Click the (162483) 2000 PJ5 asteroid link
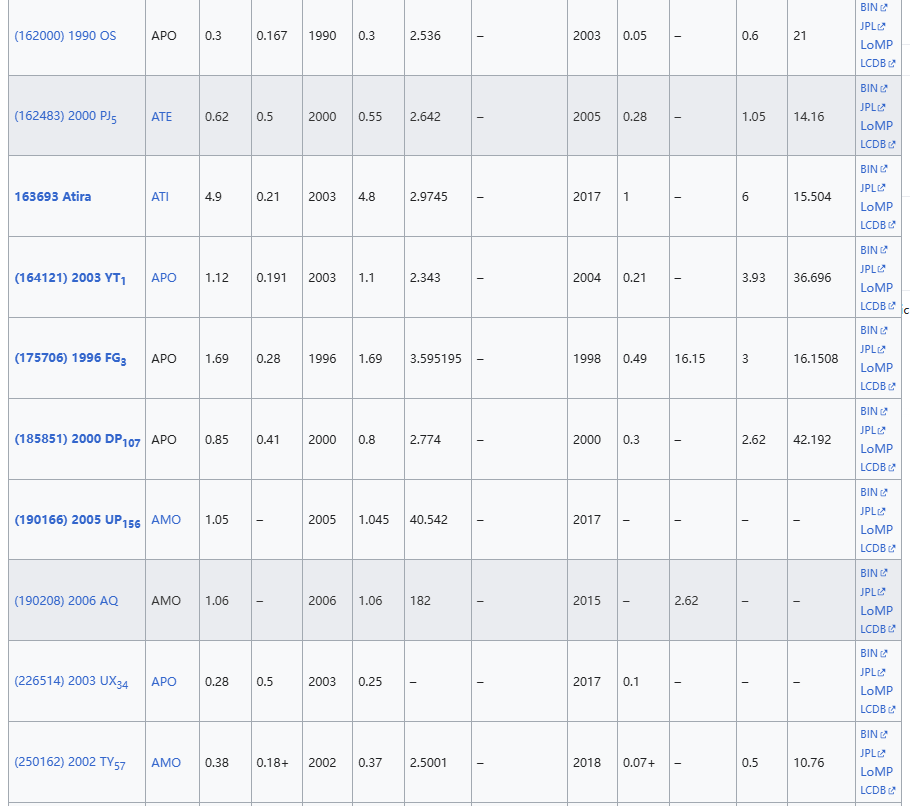The image size is (910, 806). 65,117
